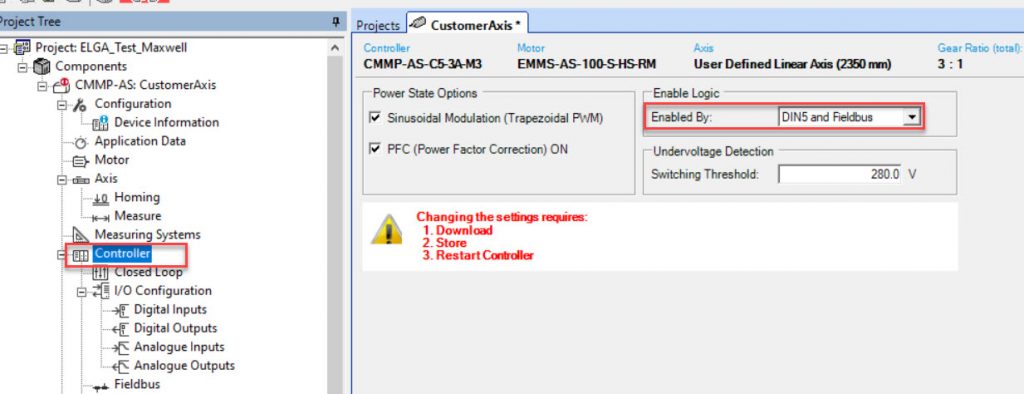The height and width of the screenshot is (394, 1024).
Task: Switch to the Projects tab
Action: point(377,25)
